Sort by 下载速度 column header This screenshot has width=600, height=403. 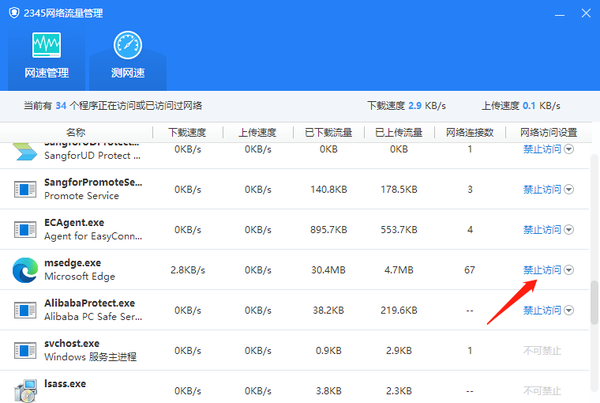[187, 132]
